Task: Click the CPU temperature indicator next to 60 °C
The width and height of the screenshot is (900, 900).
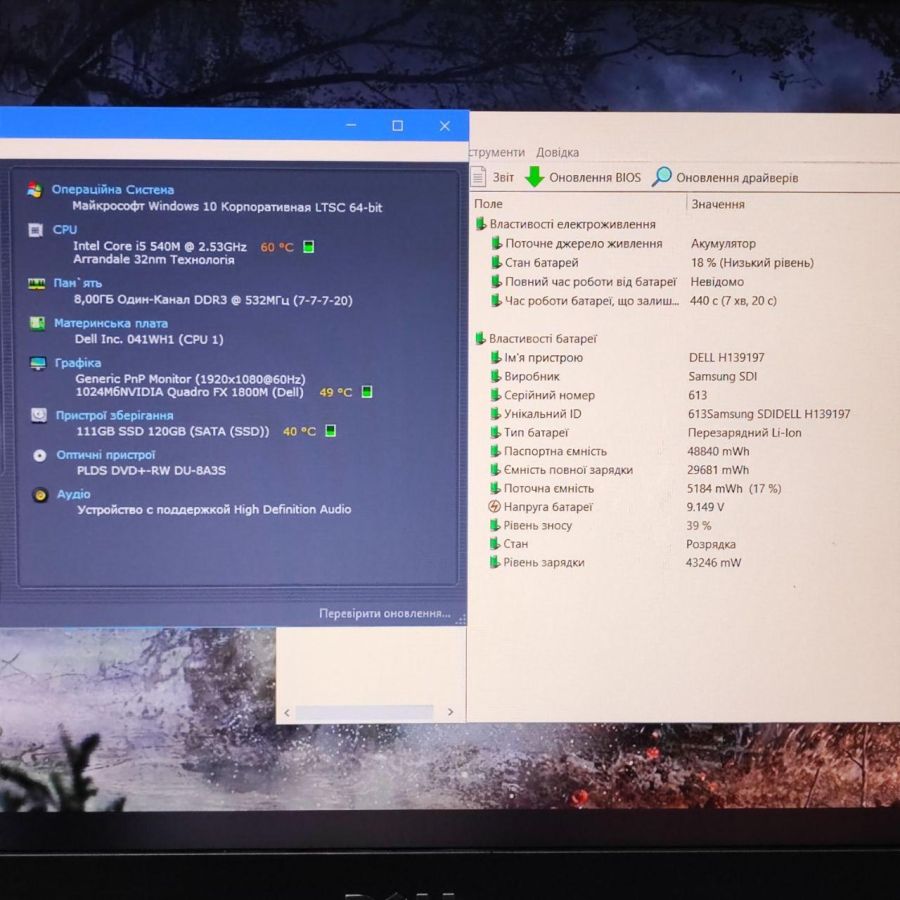Action: 308,247
